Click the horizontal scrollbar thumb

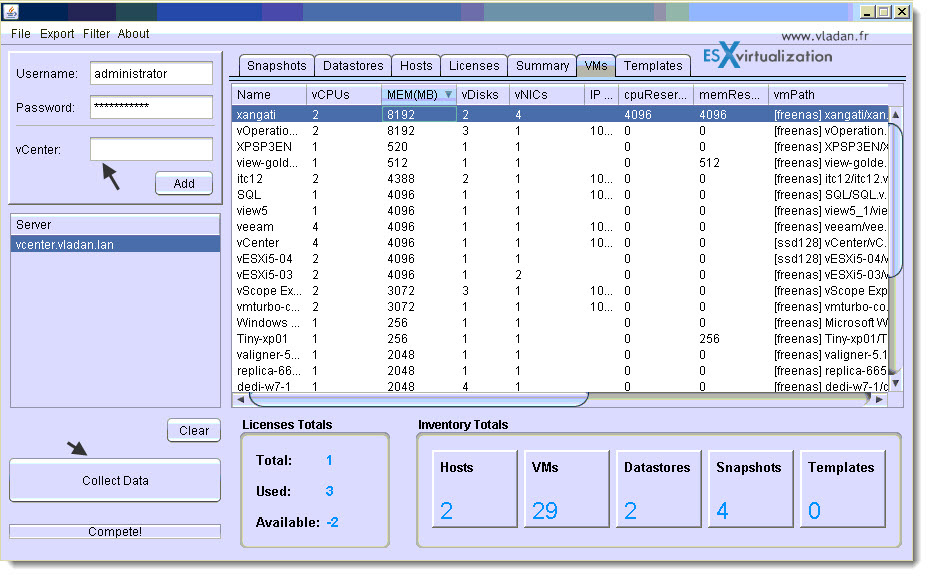tap(418, 400)
